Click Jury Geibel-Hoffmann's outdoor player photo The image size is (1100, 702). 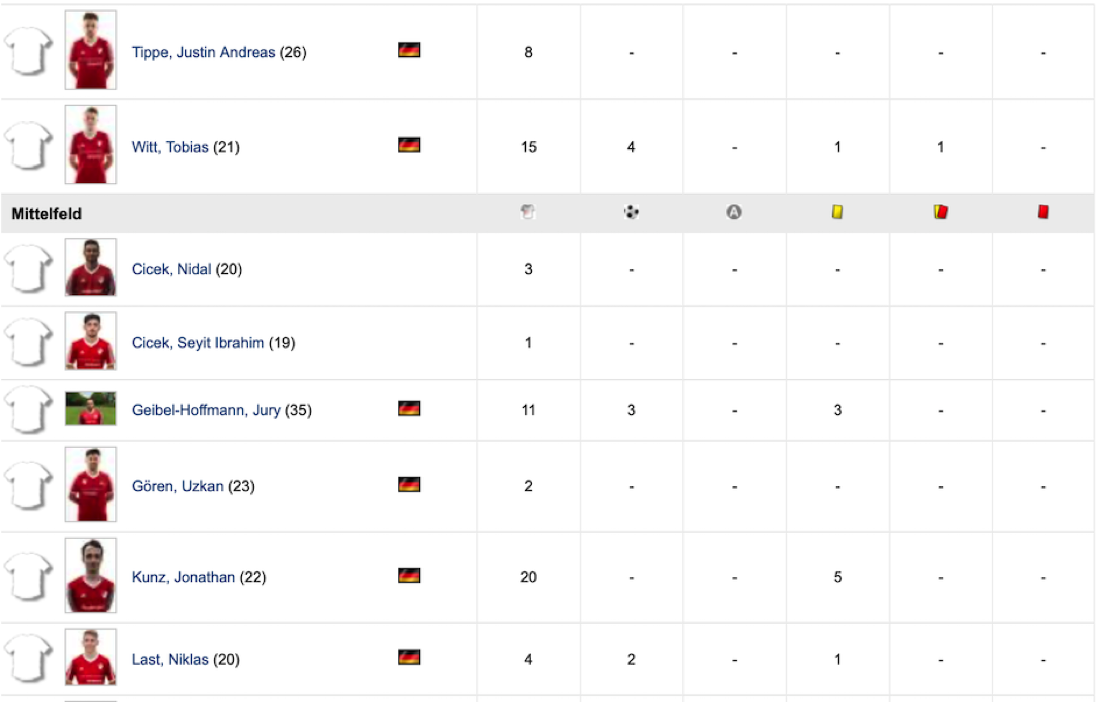(x=91, y=409)
